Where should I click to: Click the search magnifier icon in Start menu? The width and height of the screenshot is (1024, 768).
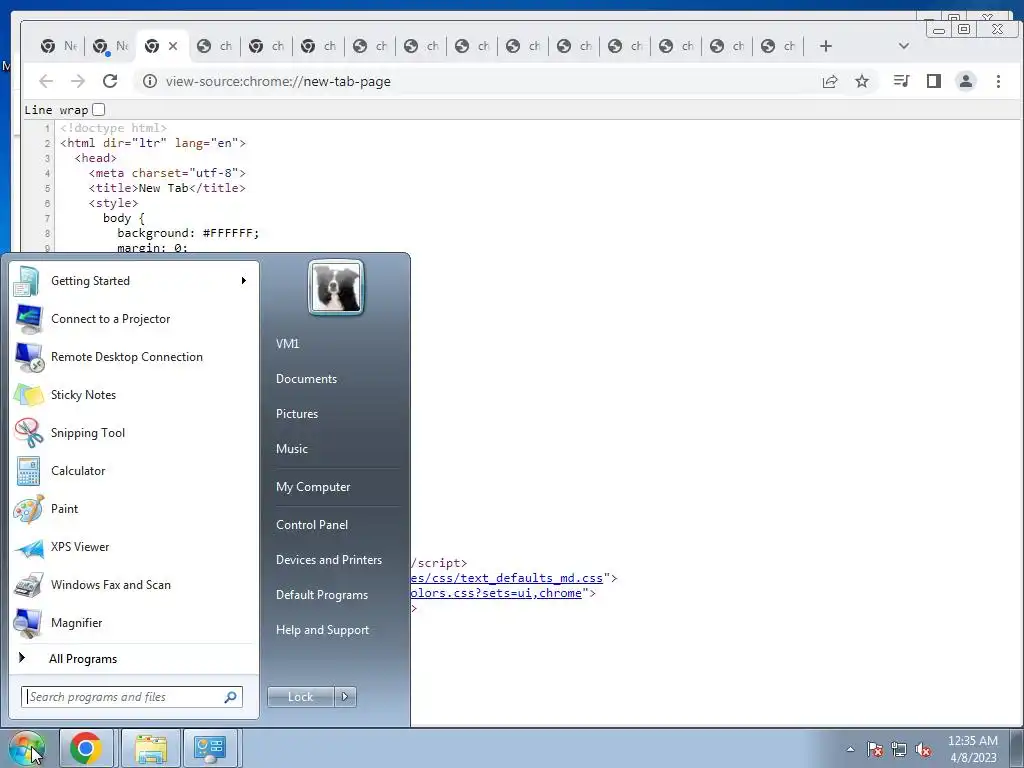tap(231, 697)
